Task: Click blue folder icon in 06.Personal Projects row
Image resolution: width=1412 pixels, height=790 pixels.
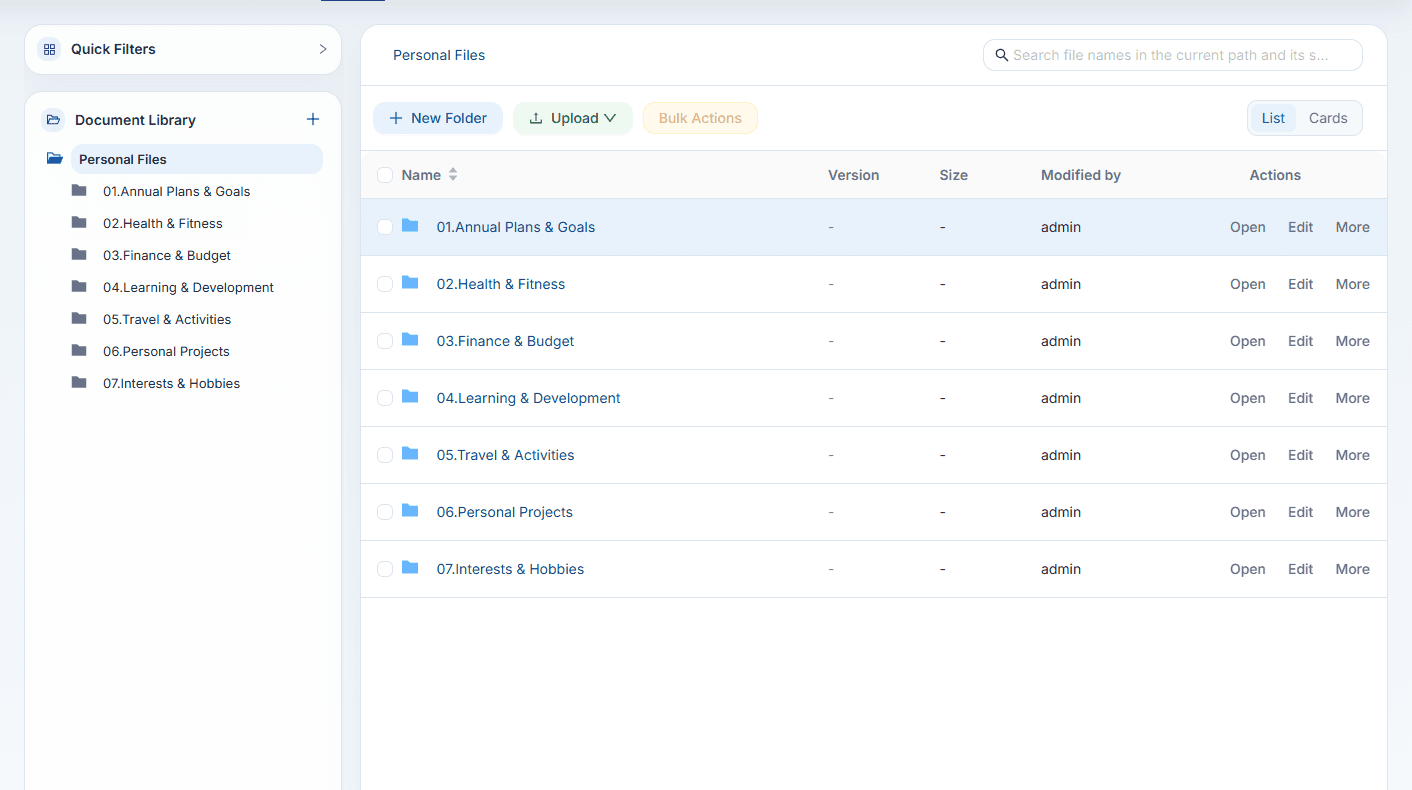Action: click(x=410, y=510)
